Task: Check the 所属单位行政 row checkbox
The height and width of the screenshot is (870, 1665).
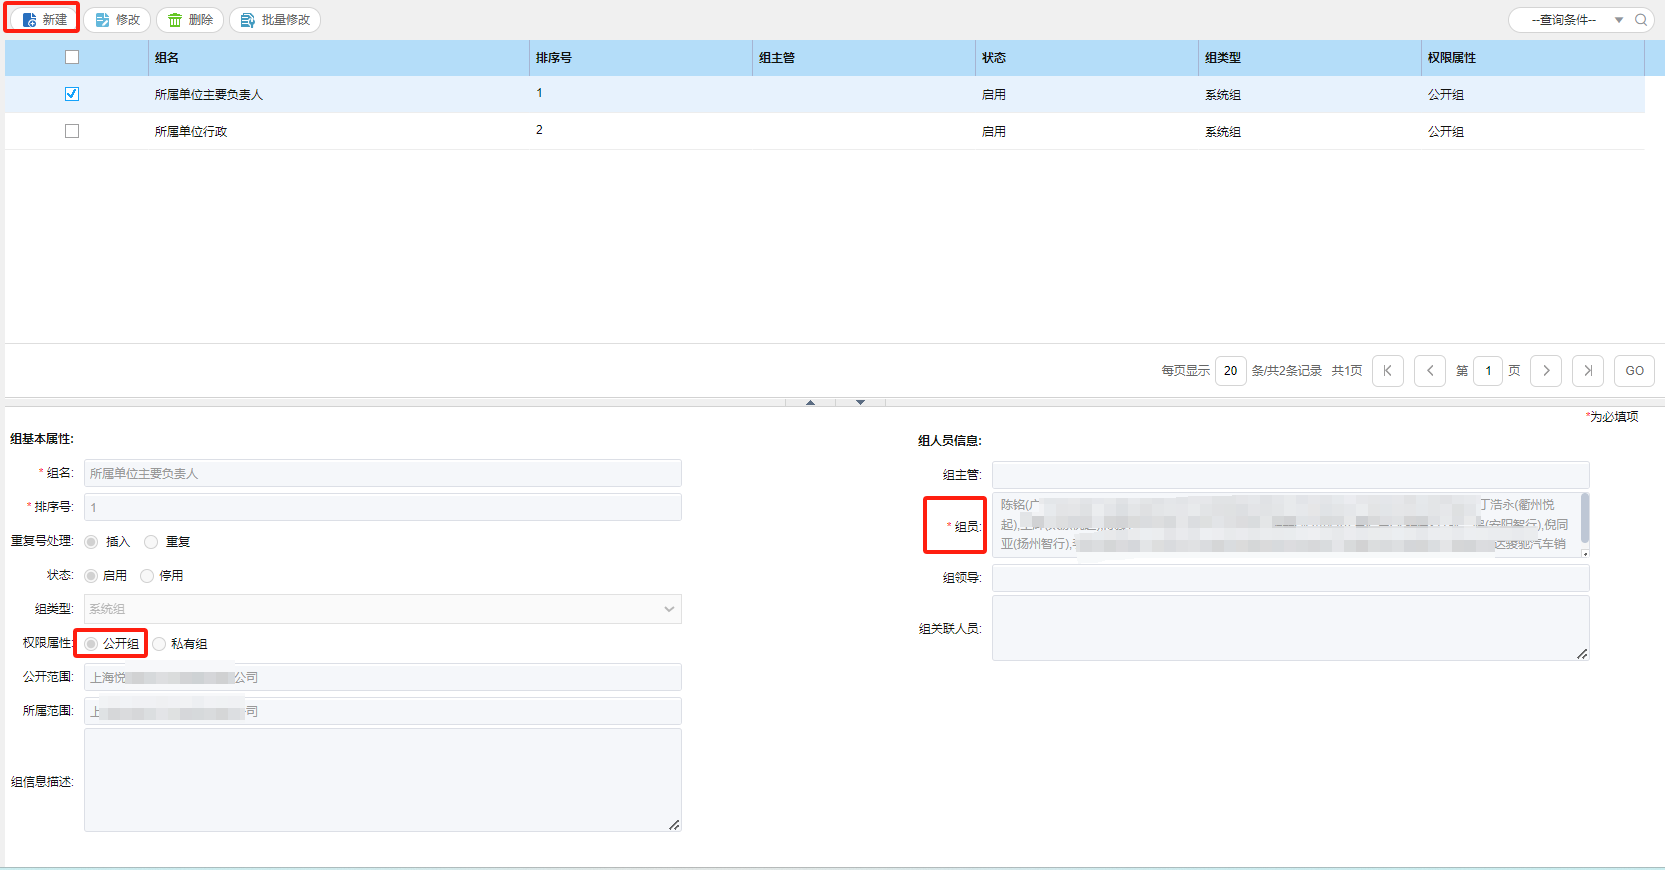Action: [72, 131]
